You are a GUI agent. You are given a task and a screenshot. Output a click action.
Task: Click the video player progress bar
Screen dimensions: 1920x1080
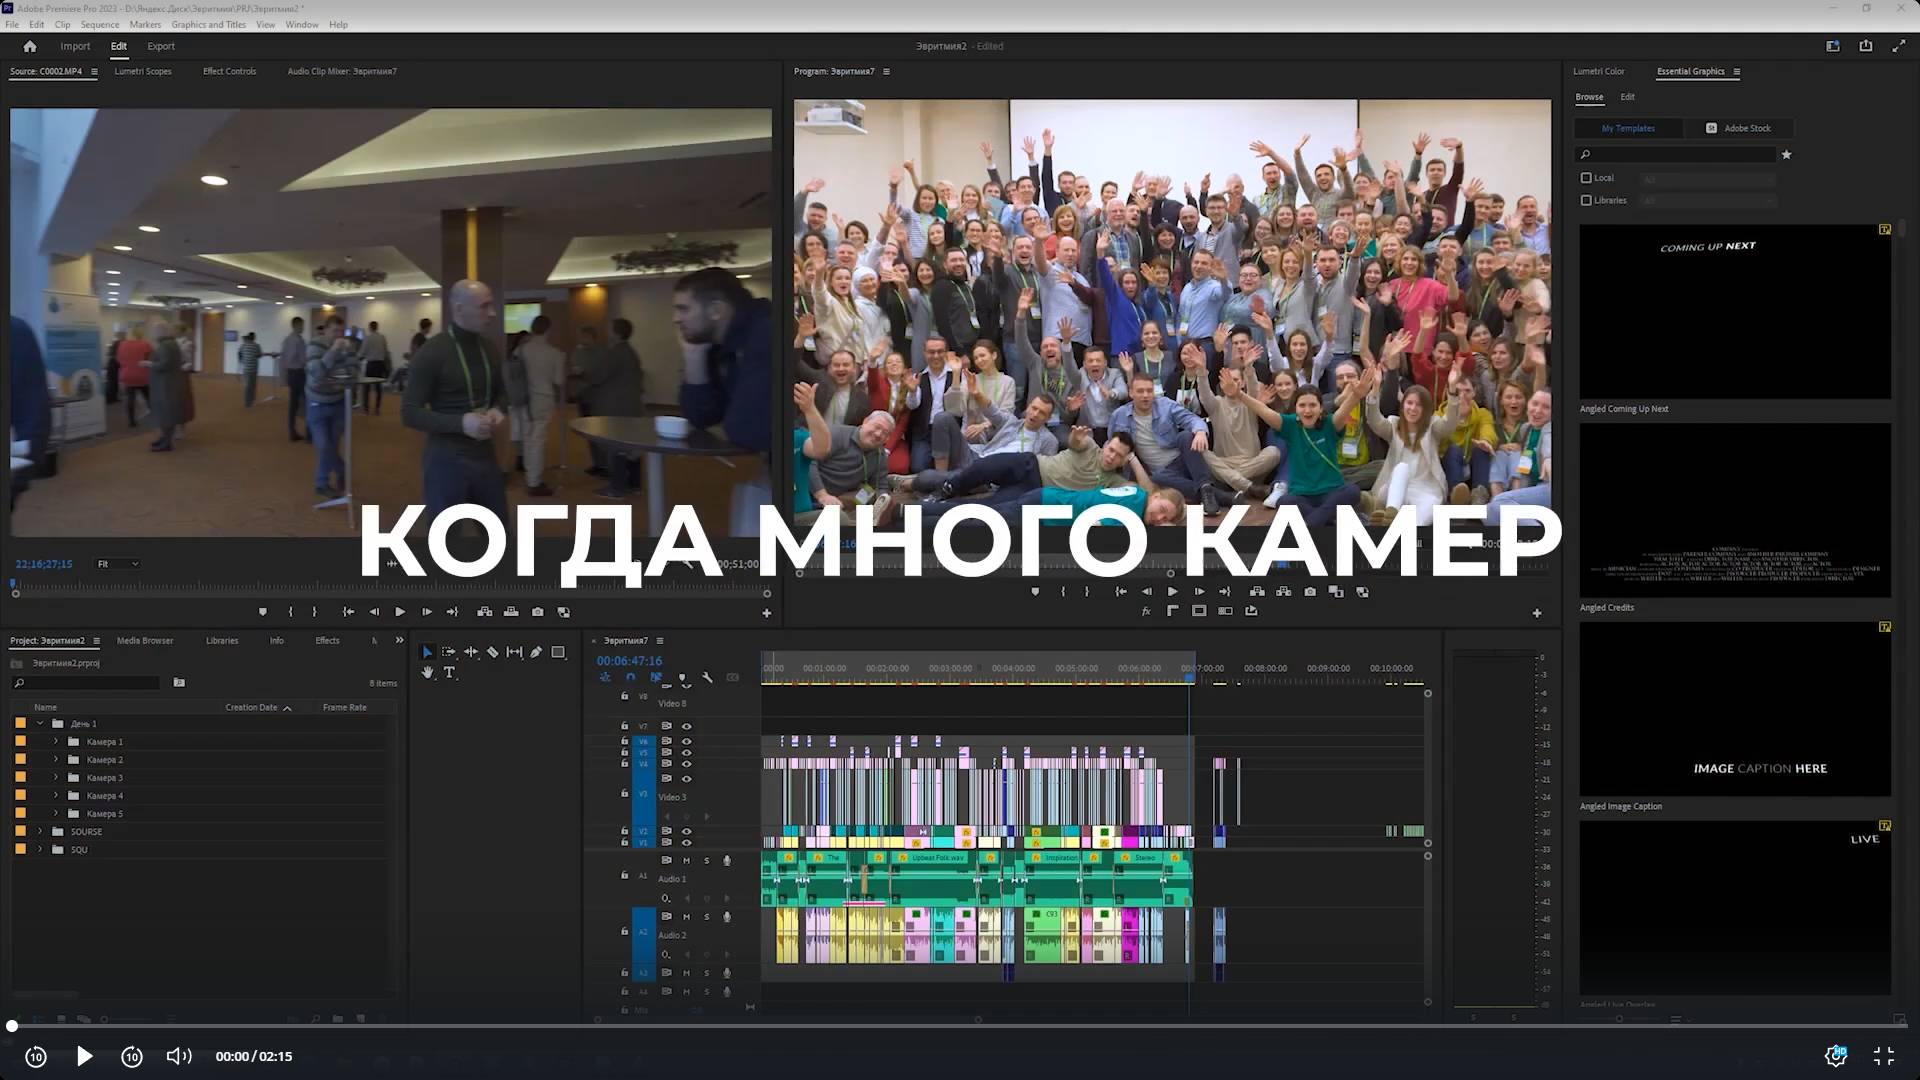click(960, 1026)
